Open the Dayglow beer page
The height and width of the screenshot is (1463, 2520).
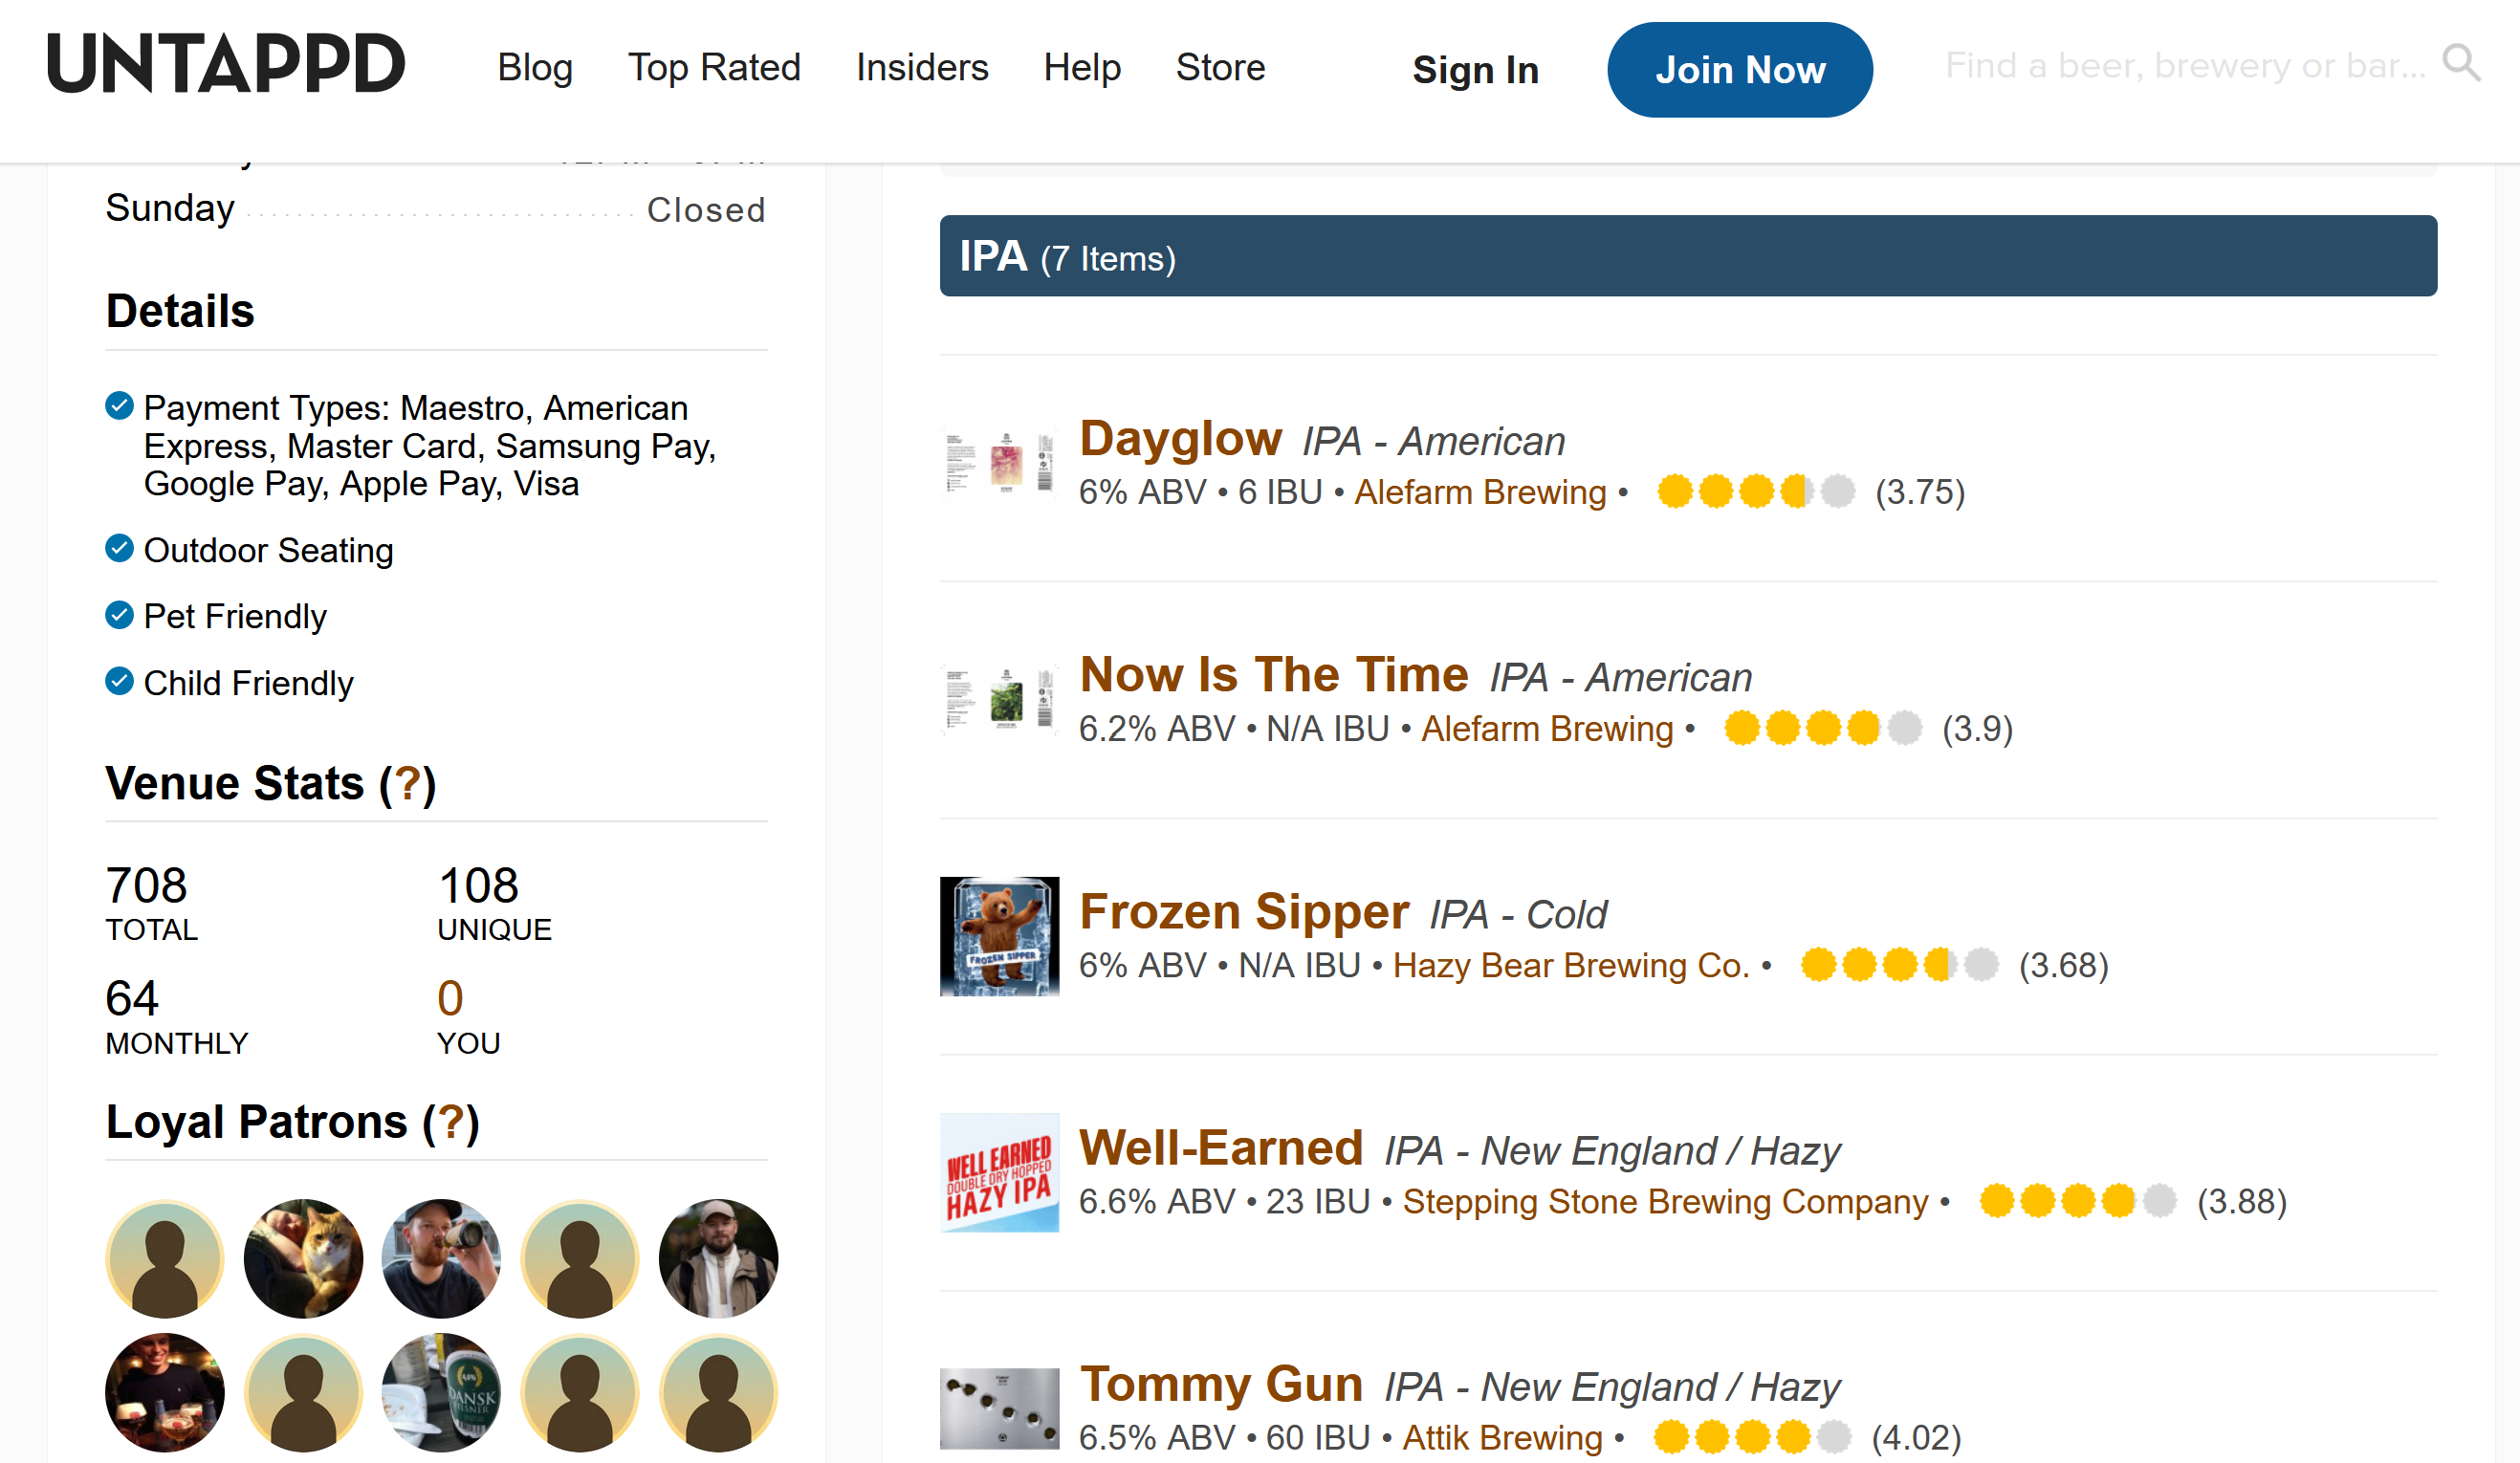(x=1181, y=438)
